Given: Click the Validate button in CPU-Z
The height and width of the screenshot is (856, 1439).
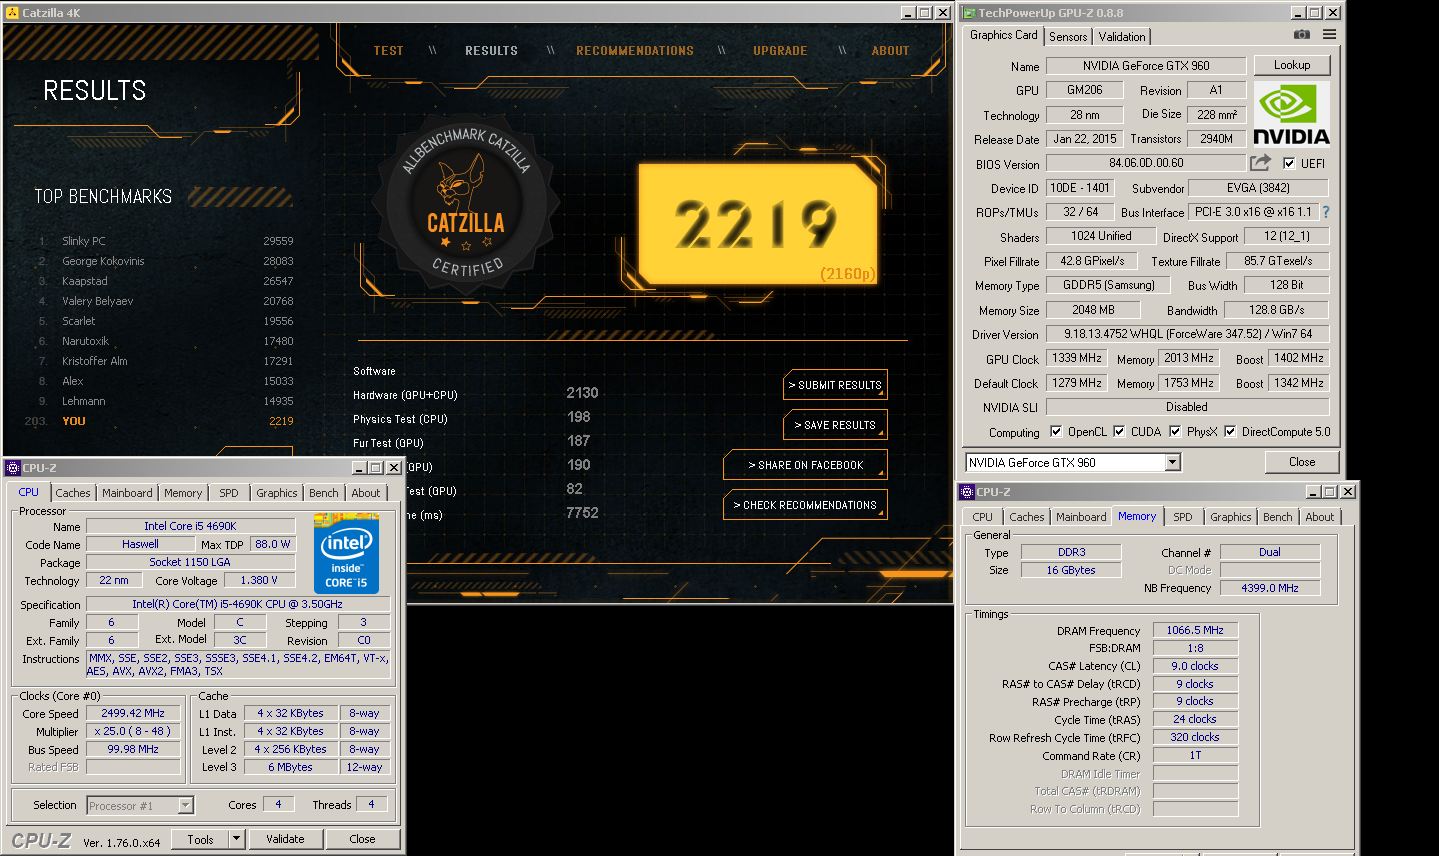Looking at the screenshot, I should coord(285,839).
